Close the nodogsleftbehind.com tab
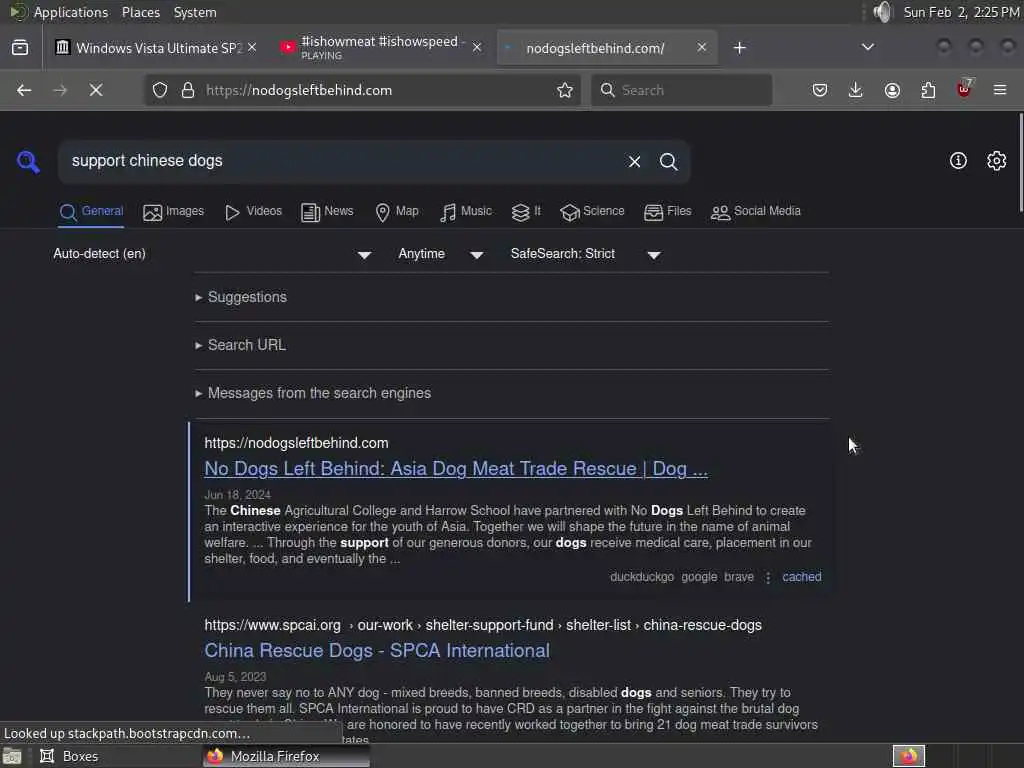1024x768 pixels. [701, 48]
